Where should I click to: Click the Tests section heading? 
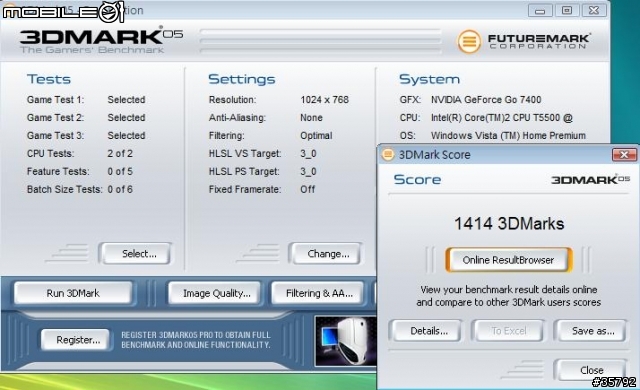point(49,79)
